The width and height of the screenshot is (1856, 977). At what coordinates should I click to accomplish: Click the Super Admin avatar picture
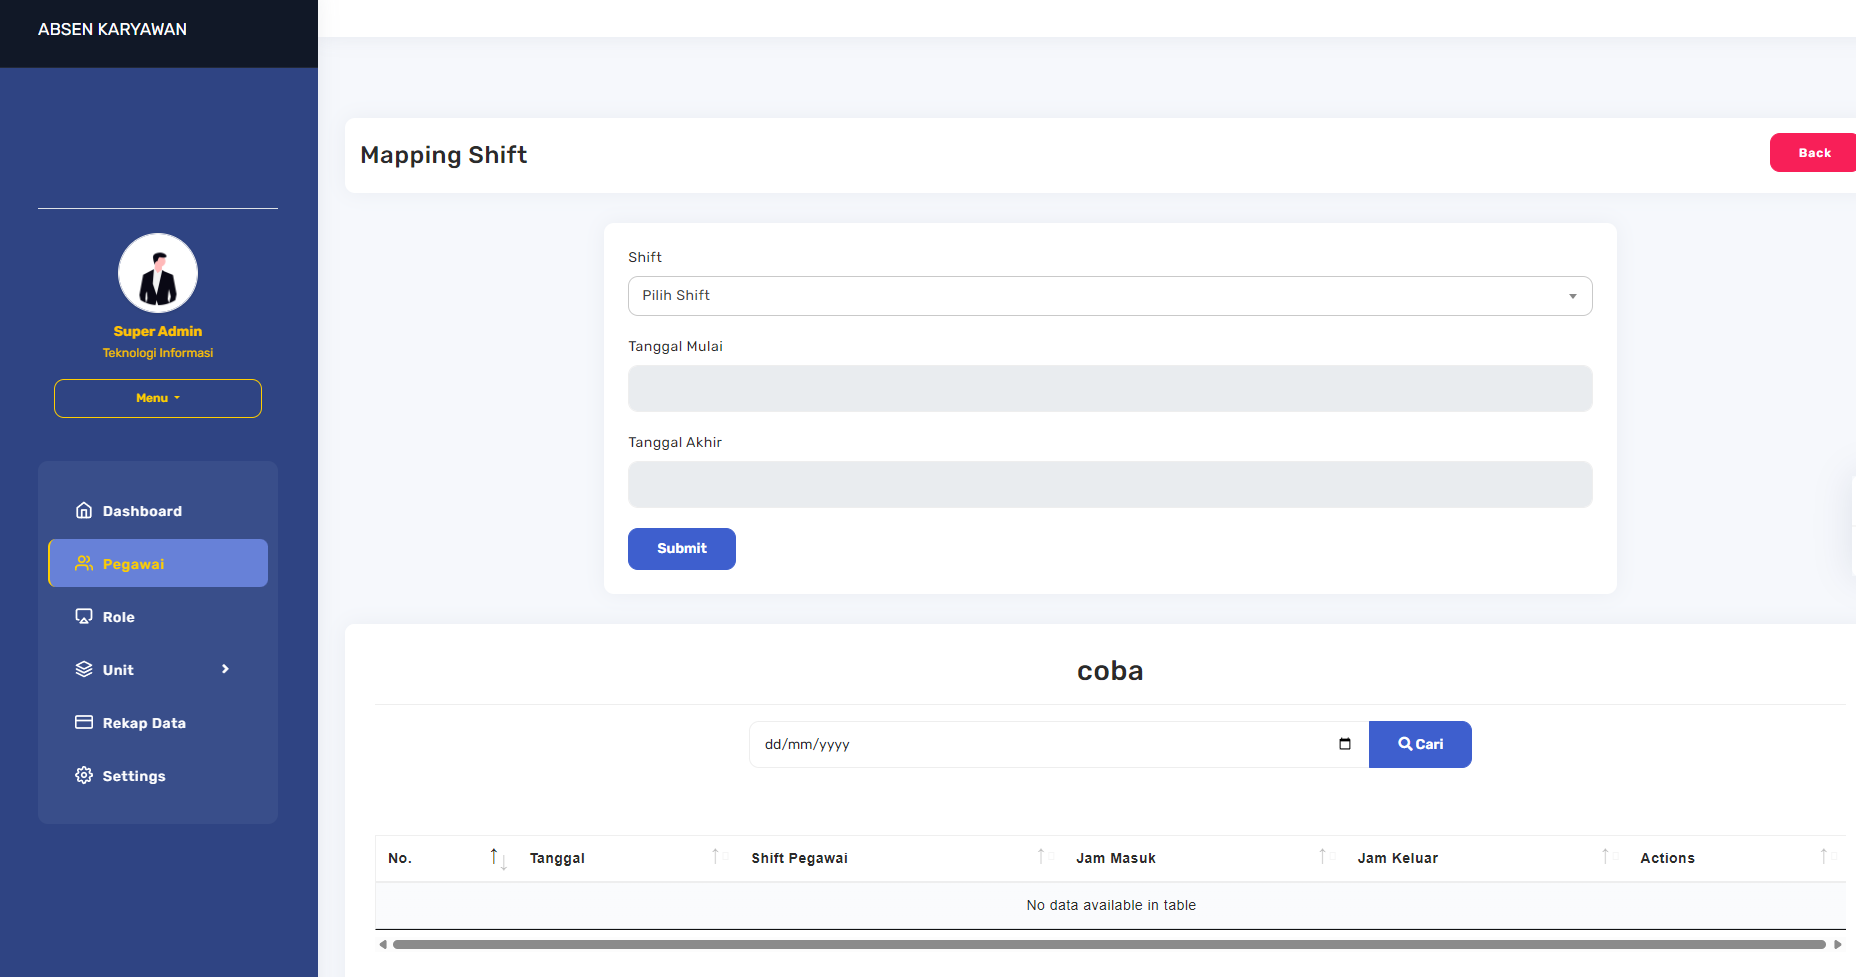(x=158, y=273)
